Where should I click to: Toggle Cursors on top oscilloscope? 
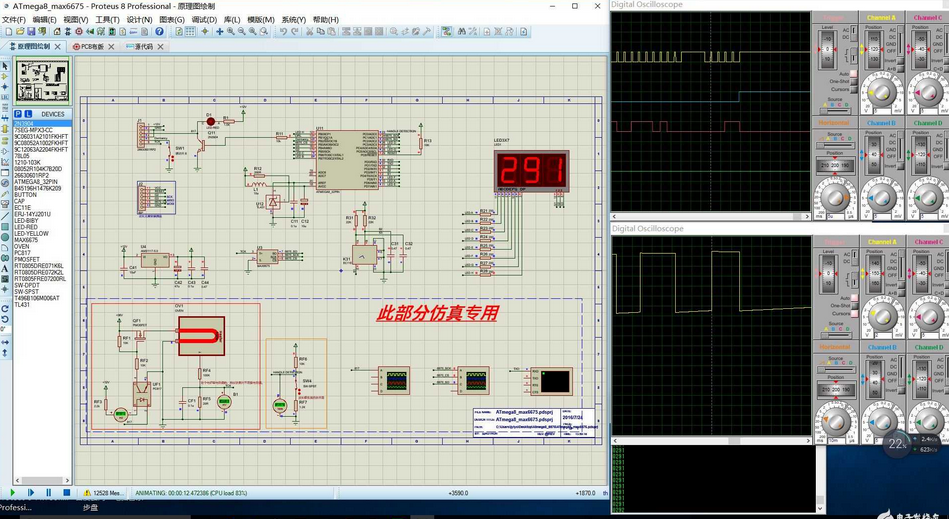click(x=853, y=90)
